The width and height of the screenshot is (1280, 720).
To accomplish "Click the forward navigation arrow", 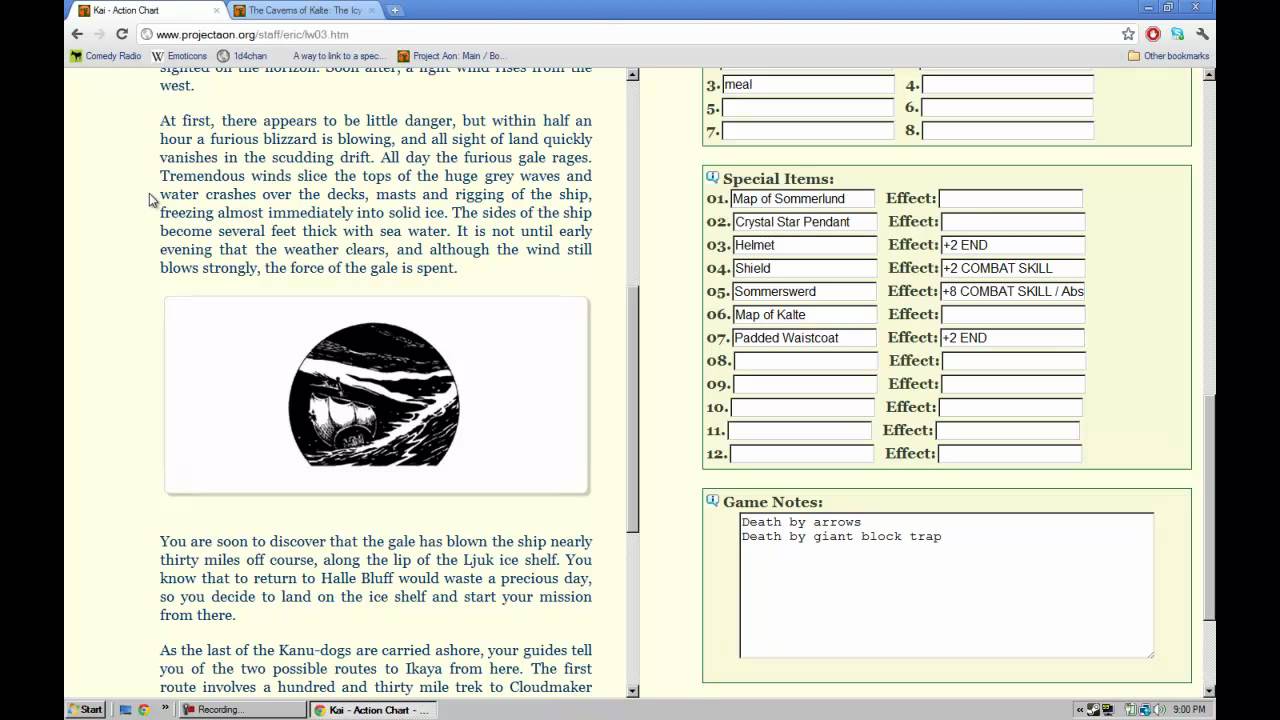I will pyautogui.click(x=99, y=34).
